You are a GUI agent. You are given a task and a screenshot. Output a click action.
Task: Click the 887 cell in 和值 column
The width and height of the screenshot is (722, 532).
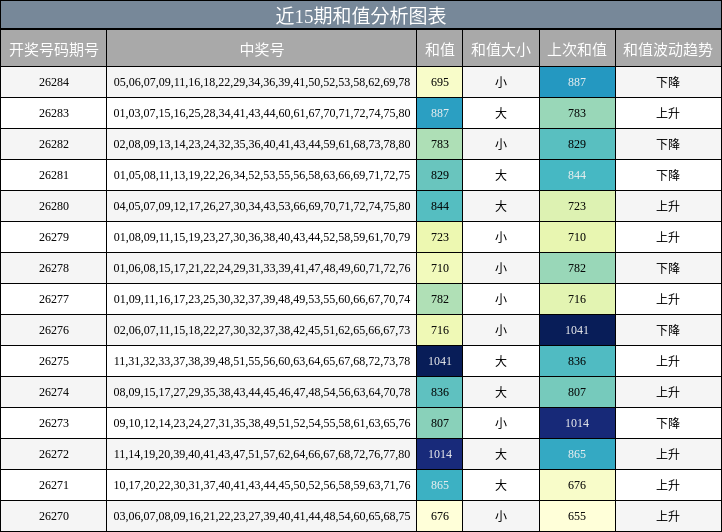tap(440, 113)
